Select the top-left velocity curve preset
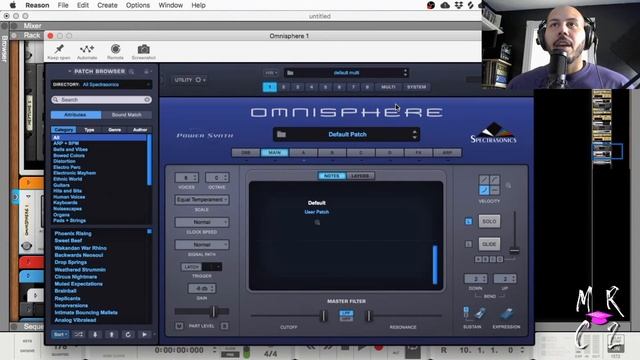The height and width of the screenshot is (360, 640). [484, 180]
